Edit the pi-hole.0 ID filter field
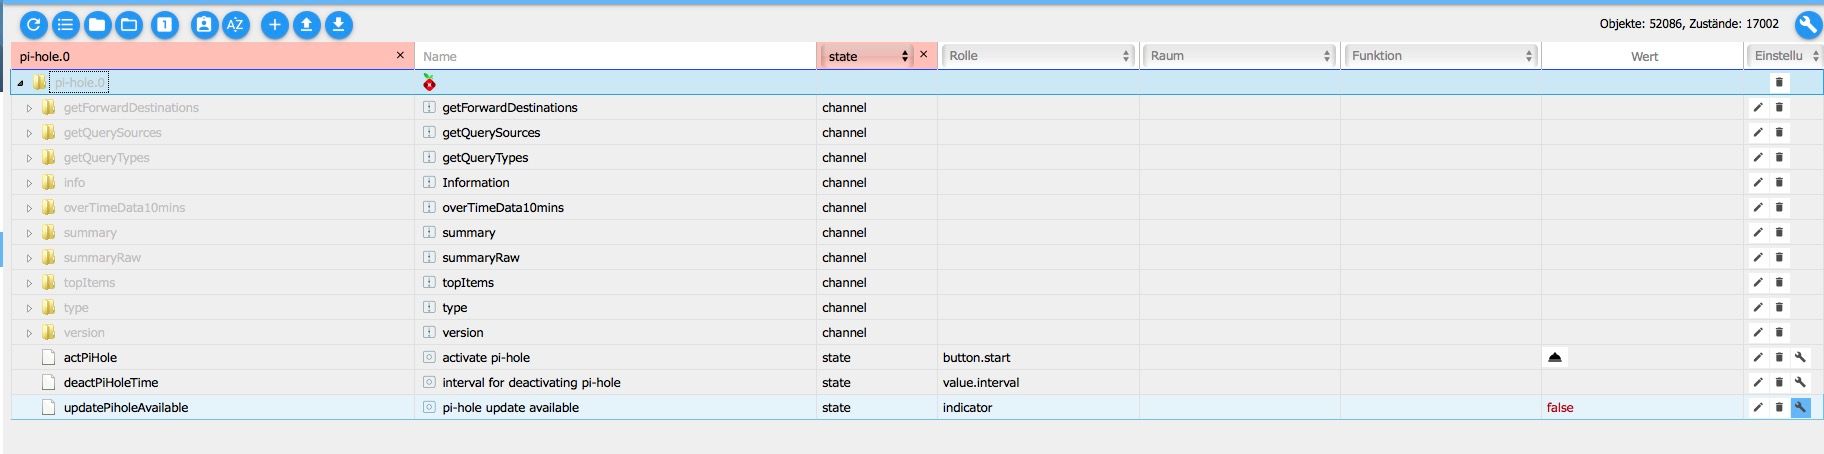This screenshot has height=454, width=1824. 203,56
